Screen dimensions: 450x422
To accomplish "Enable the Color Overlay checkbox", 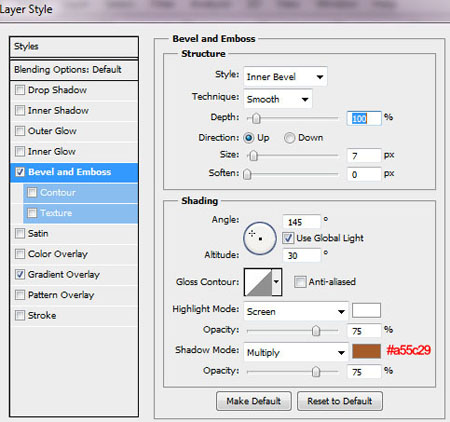I will 20,254.
